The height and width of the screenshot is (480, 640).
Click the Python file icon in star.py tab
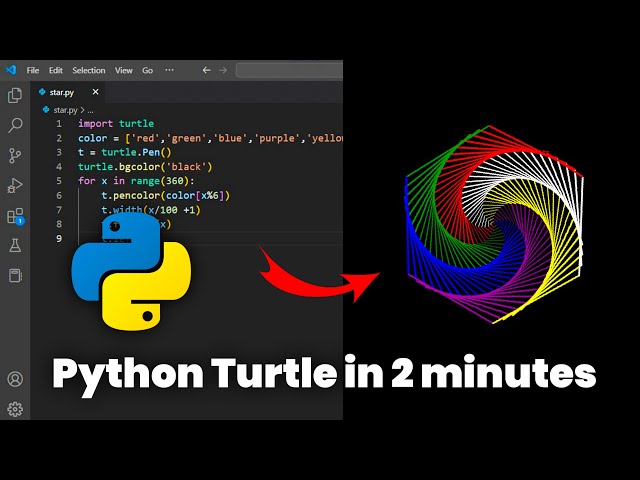pyautogui.click(x=42, y=92)
